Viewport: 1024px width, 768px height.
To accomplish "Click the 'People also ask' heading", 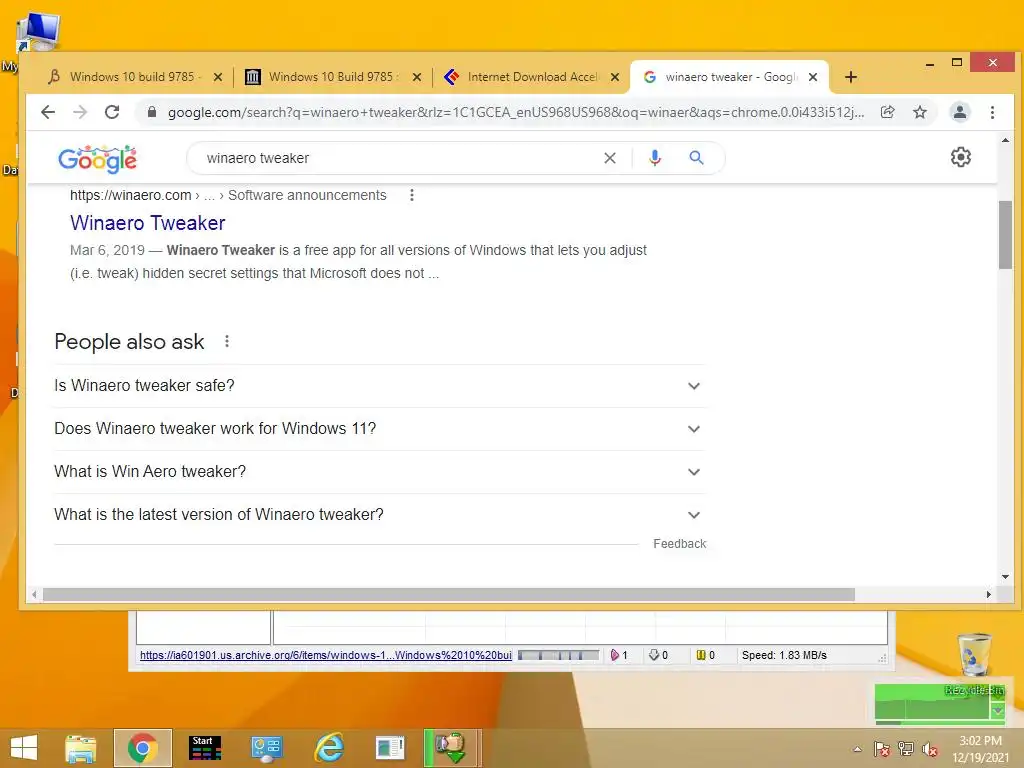I will [129, 342].
